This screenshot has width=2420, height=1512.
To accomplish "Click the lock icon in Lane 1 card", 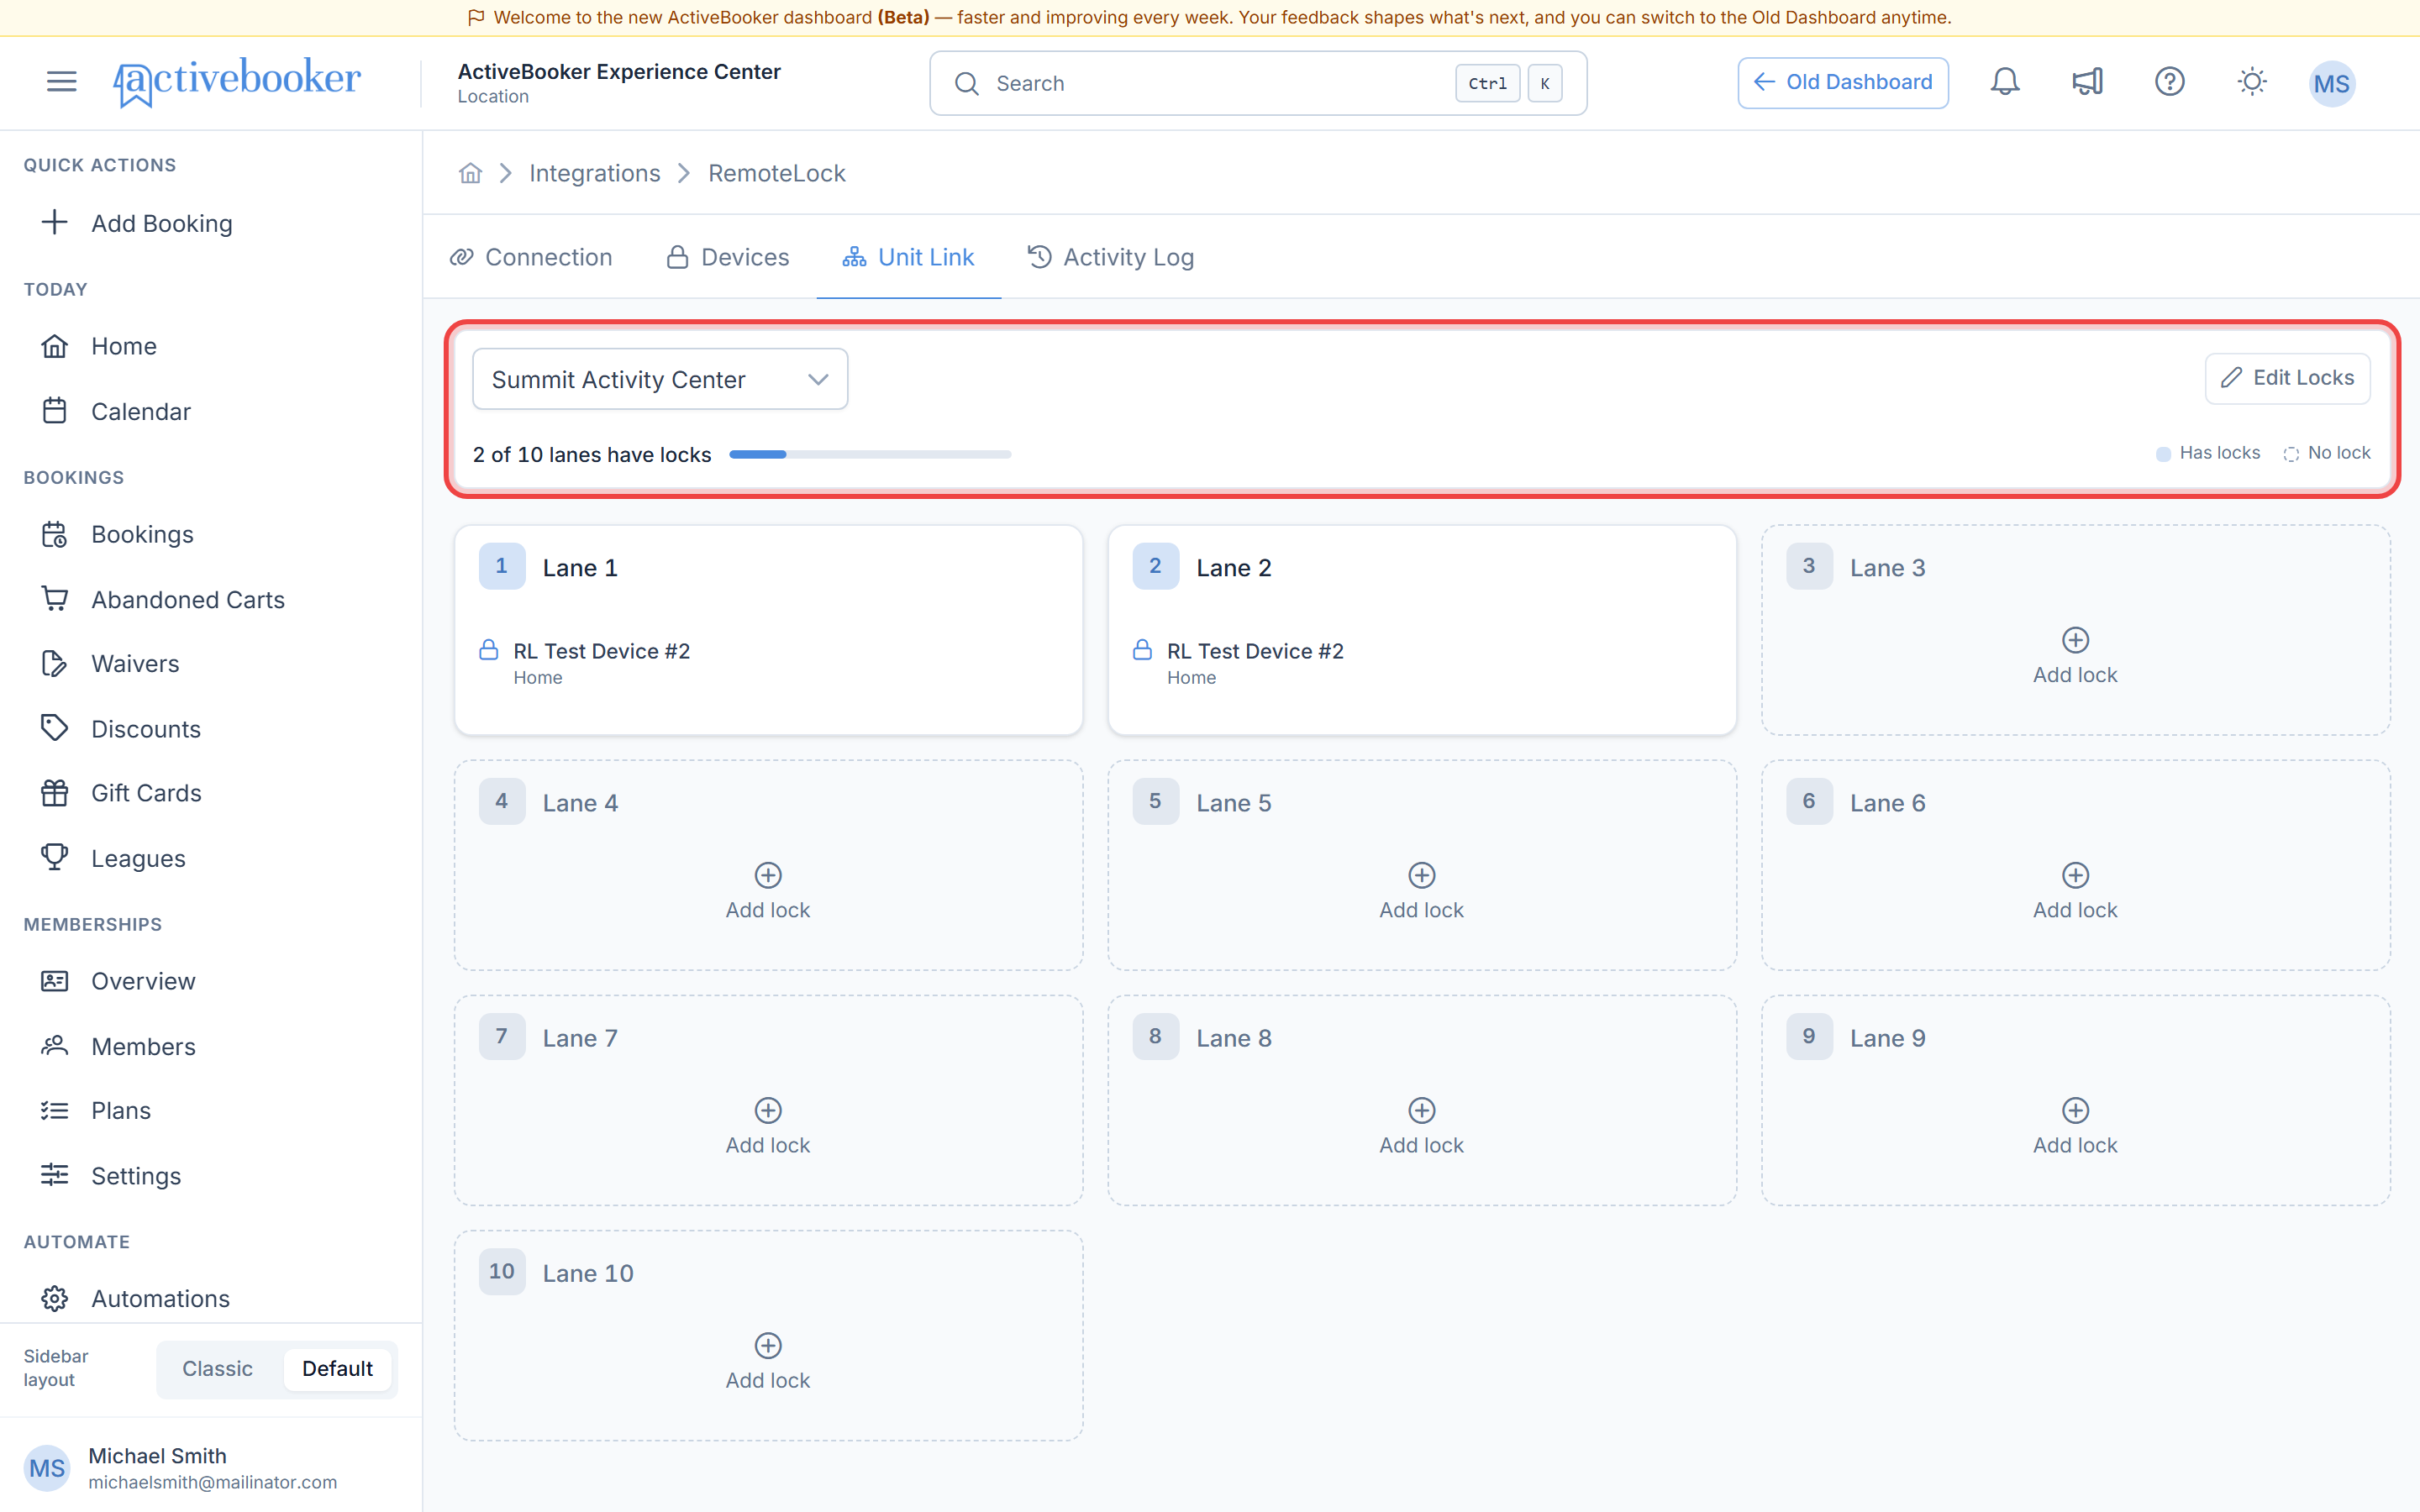I will (488, 650).
